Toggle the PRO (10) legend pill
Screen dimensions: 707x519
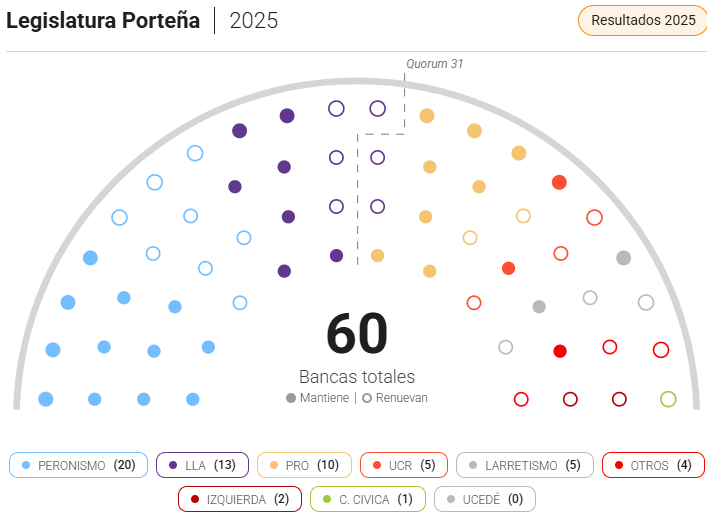tap(304, 465)
